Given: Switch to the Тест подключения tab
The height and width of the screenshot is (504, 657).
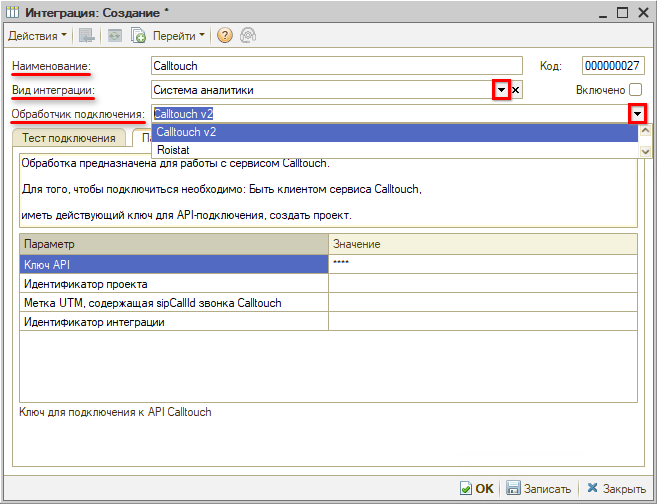Looking at the screenshot, I should click(69, 138).
